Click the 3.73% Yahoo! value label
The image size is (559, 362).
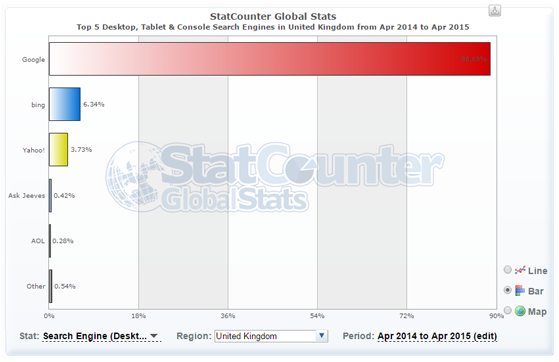81,150
